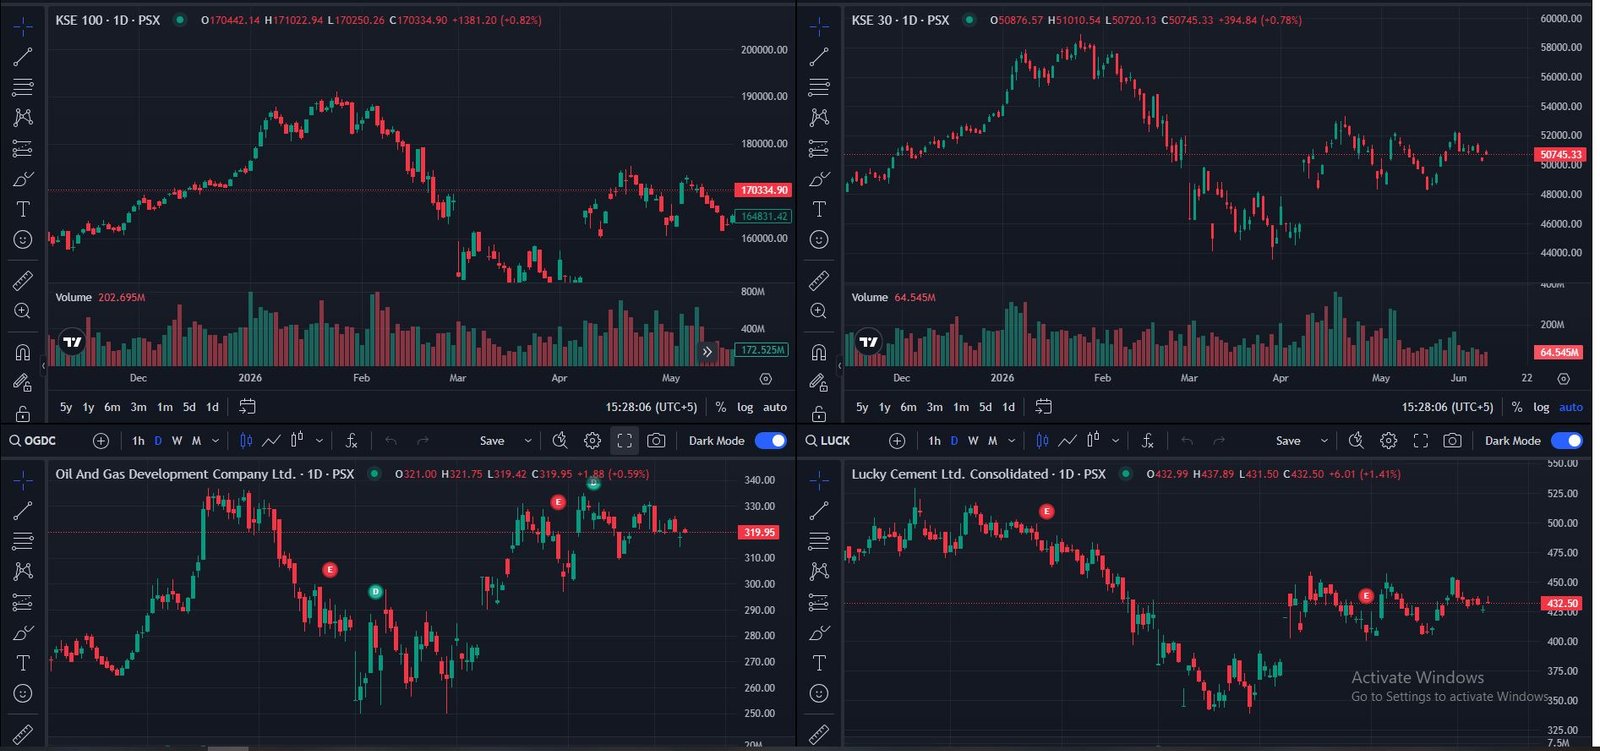1600x751 pixels.
Task: Open quick search icon in OGDC toolbar
Action: tap(560, 440)
